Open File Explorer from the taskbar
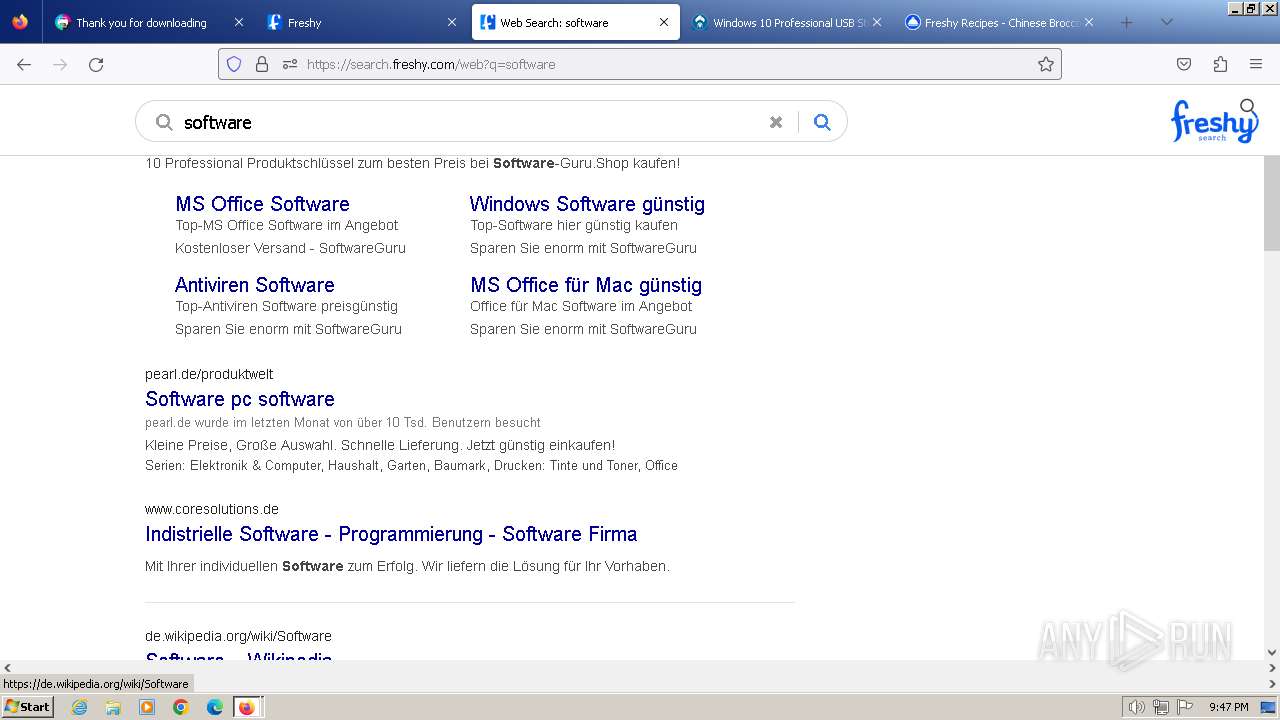The width and height of the screenshot is (1280, 720). 113,707
